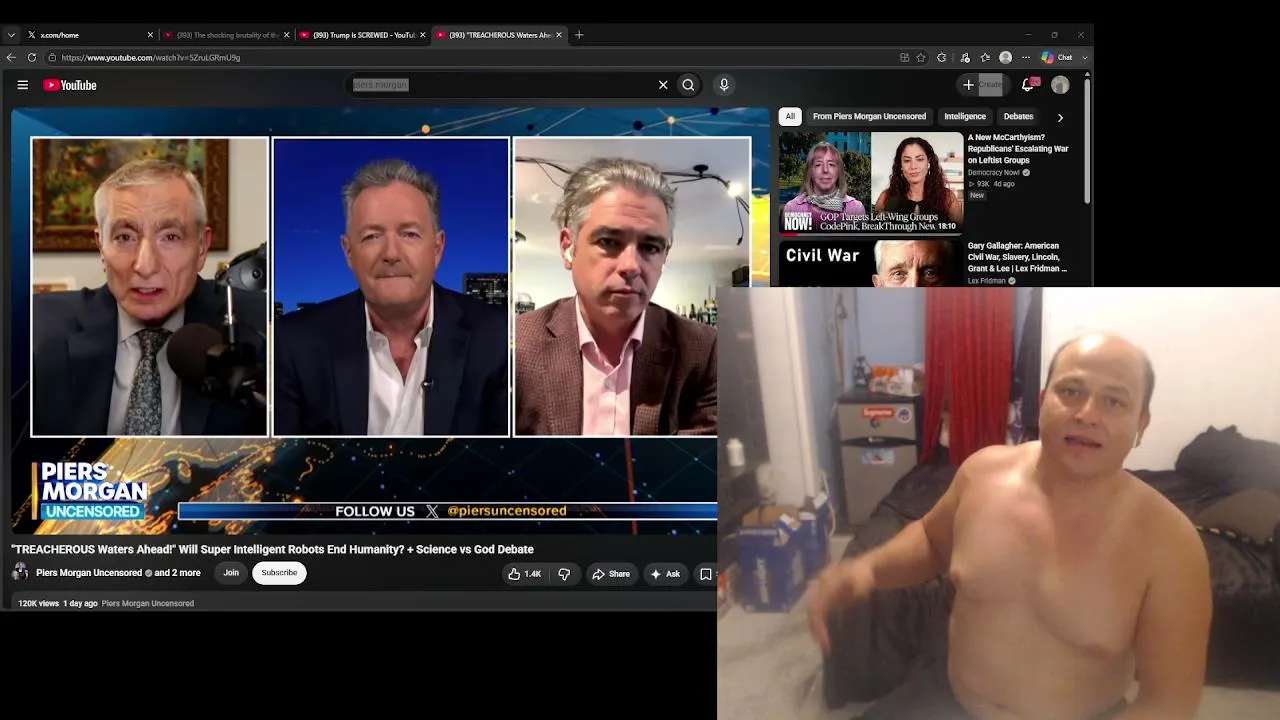Screen dimensions: 1280x720
Task: Bookmark this page with the star
Action: 921,57
